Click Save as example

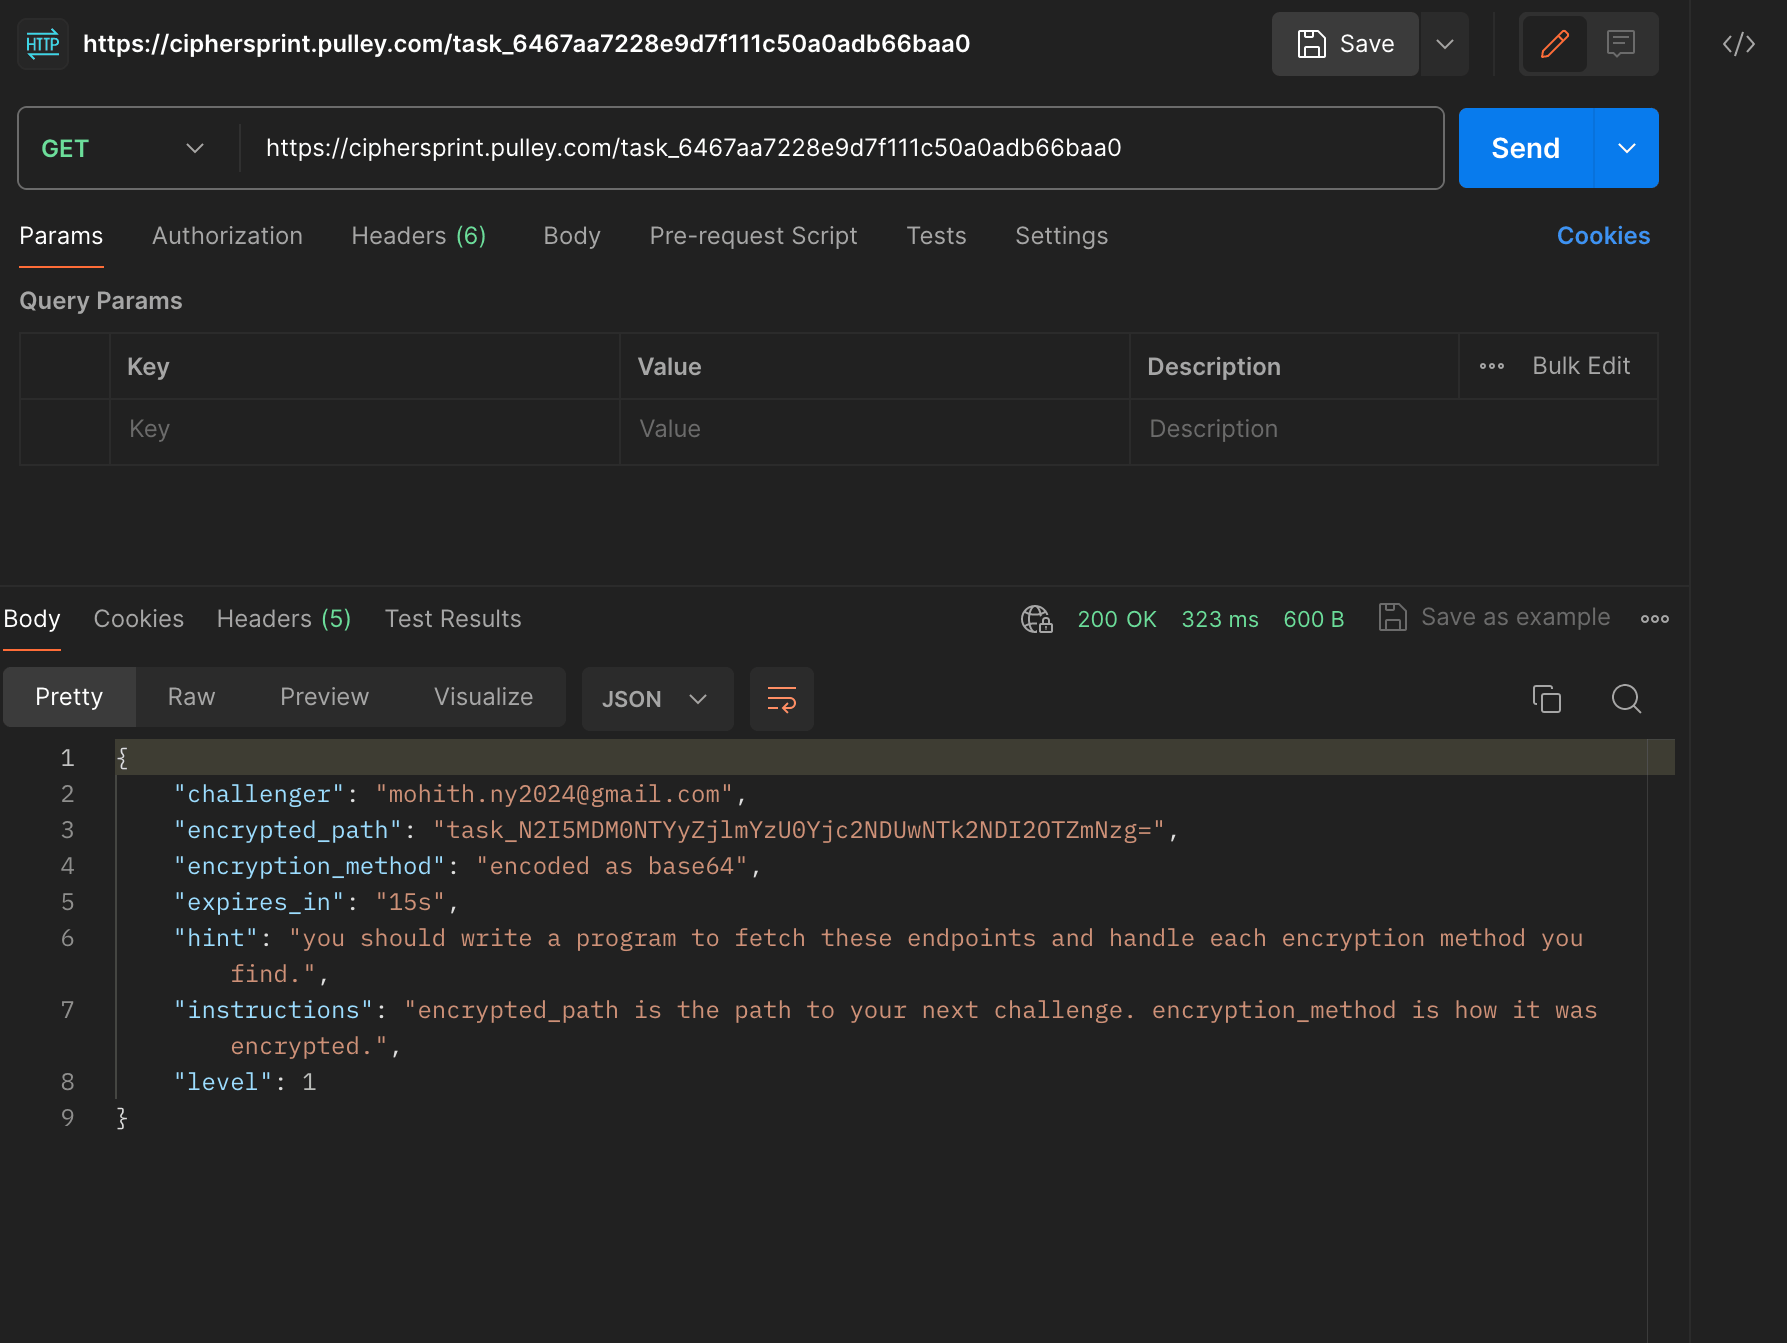(1495, 617)
